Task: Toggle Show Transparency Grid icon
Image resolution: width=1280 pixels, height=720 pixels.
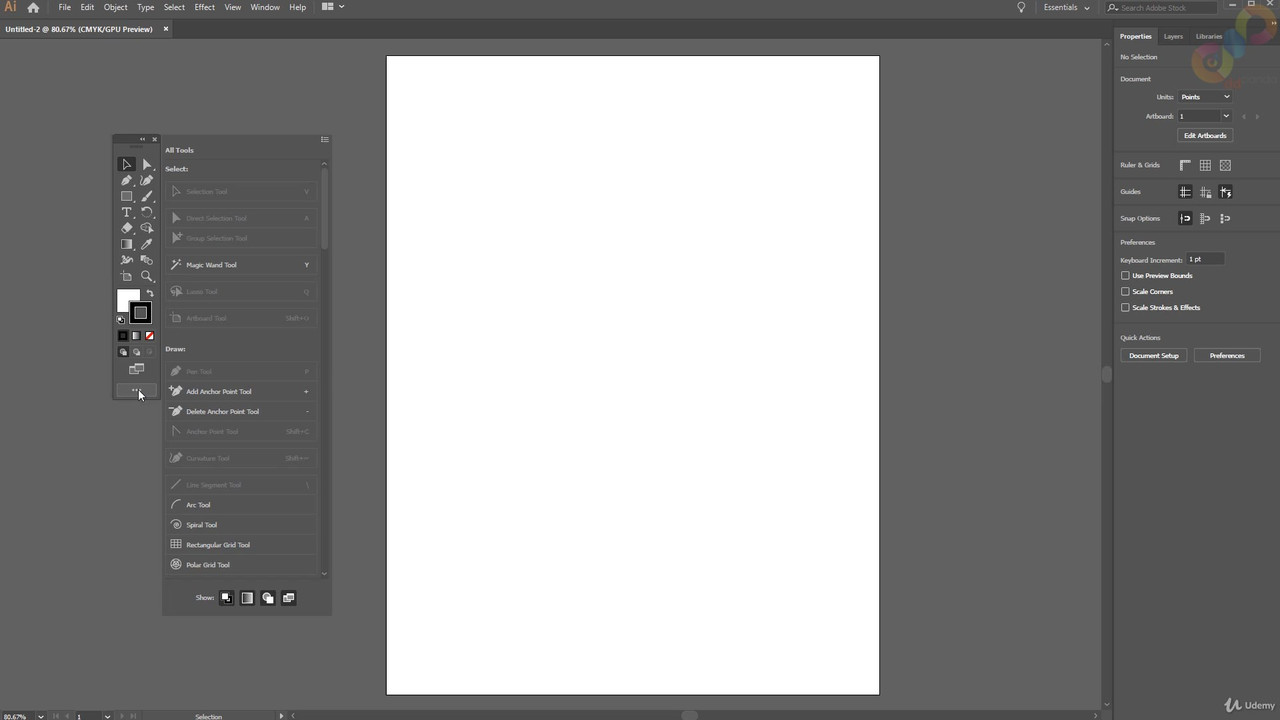Action: tap(1225, 165)
